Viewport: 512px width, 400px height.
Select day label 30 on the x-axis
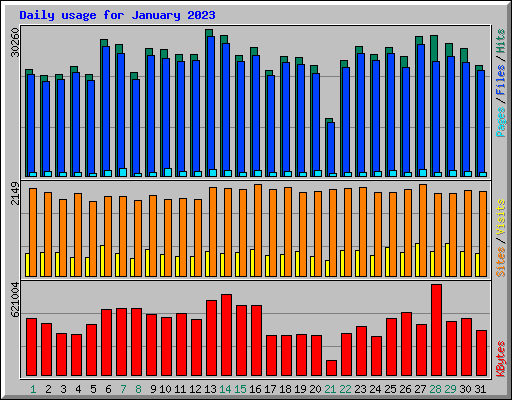pyautogui.click(x=465, y=389)
